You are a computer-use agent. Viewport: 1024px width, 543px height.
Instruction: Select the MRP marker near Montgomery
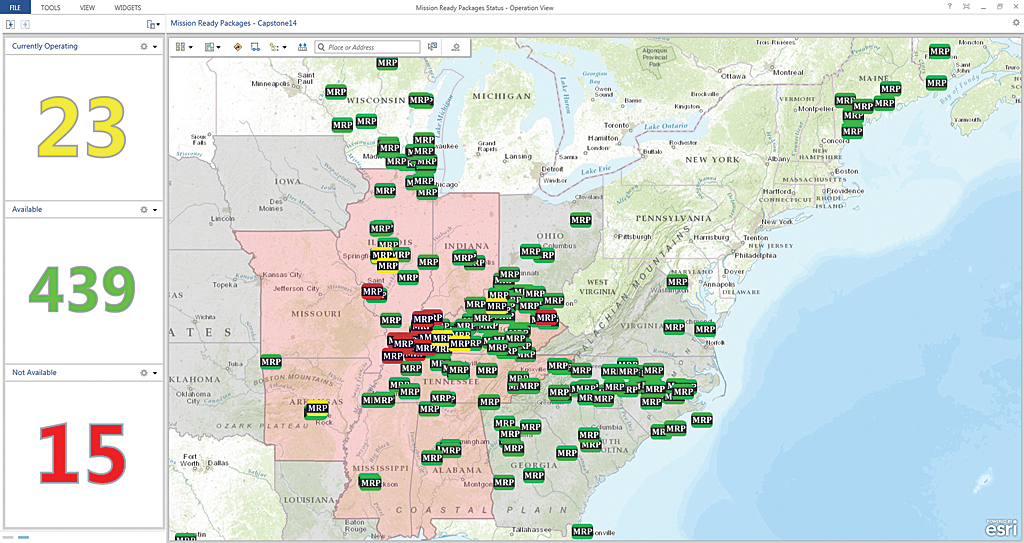[504, 483]
